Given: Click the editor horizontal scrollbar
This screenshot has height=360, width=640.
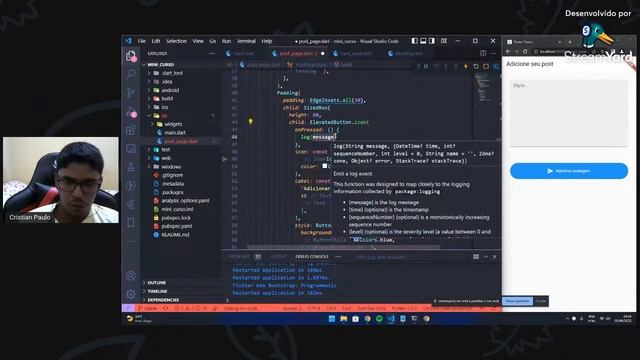Looking at the screenshot, I should point(344,247).
